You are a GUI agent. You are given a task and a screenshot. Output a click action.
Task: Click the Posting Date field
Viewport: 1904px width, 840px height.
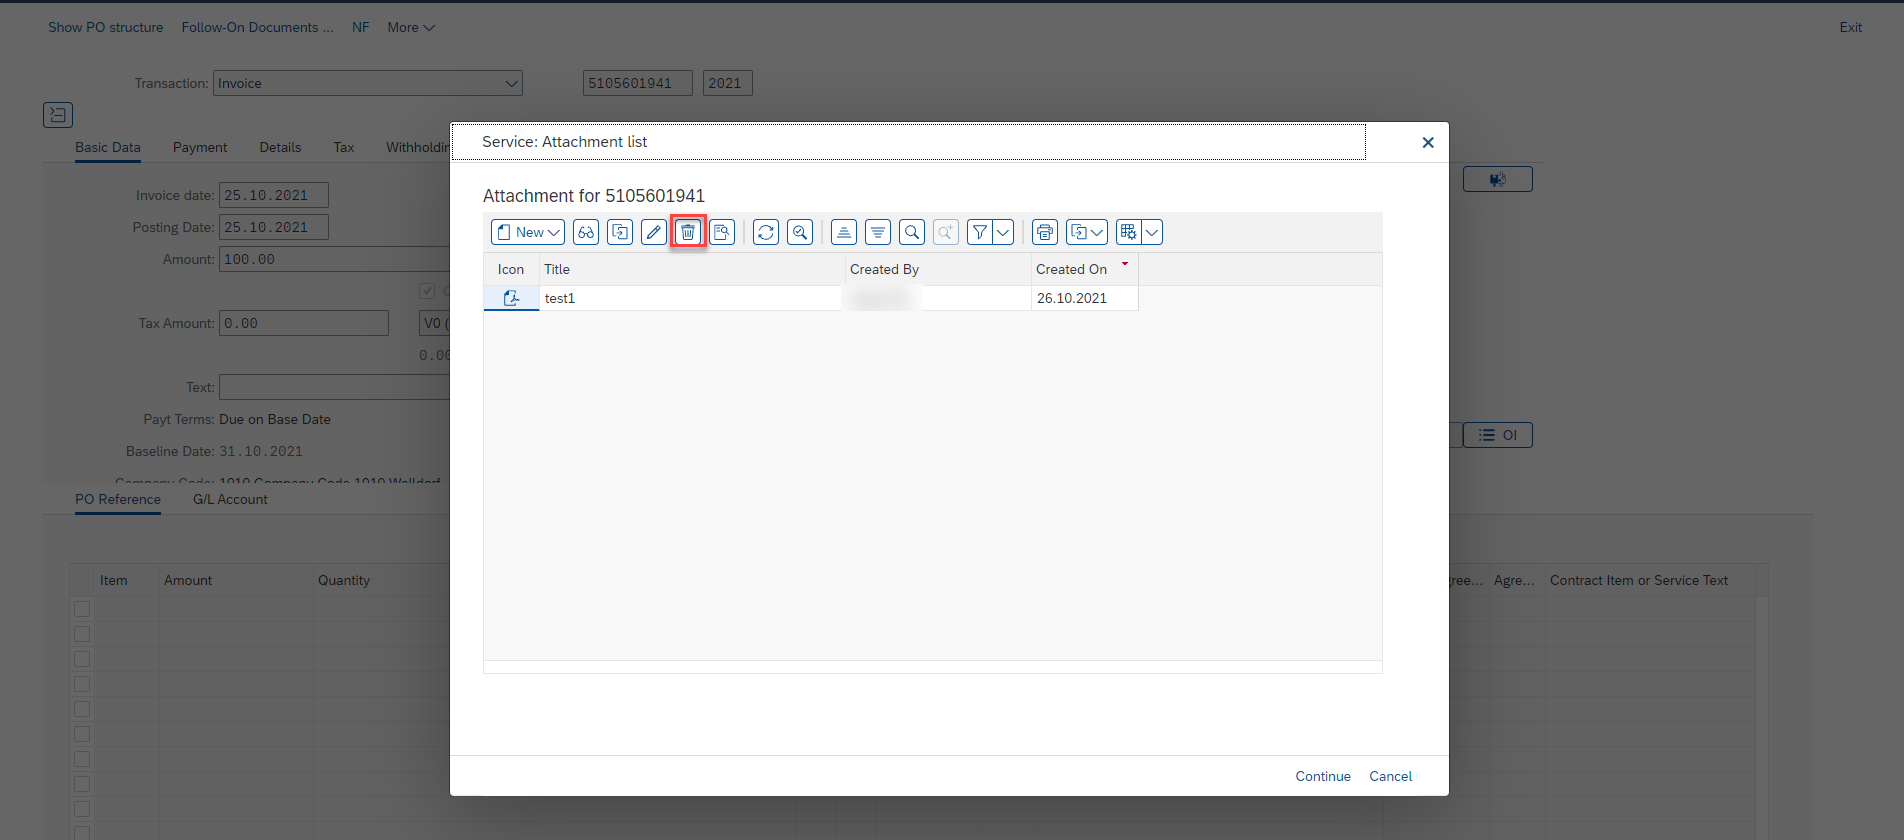click(274, 227)
